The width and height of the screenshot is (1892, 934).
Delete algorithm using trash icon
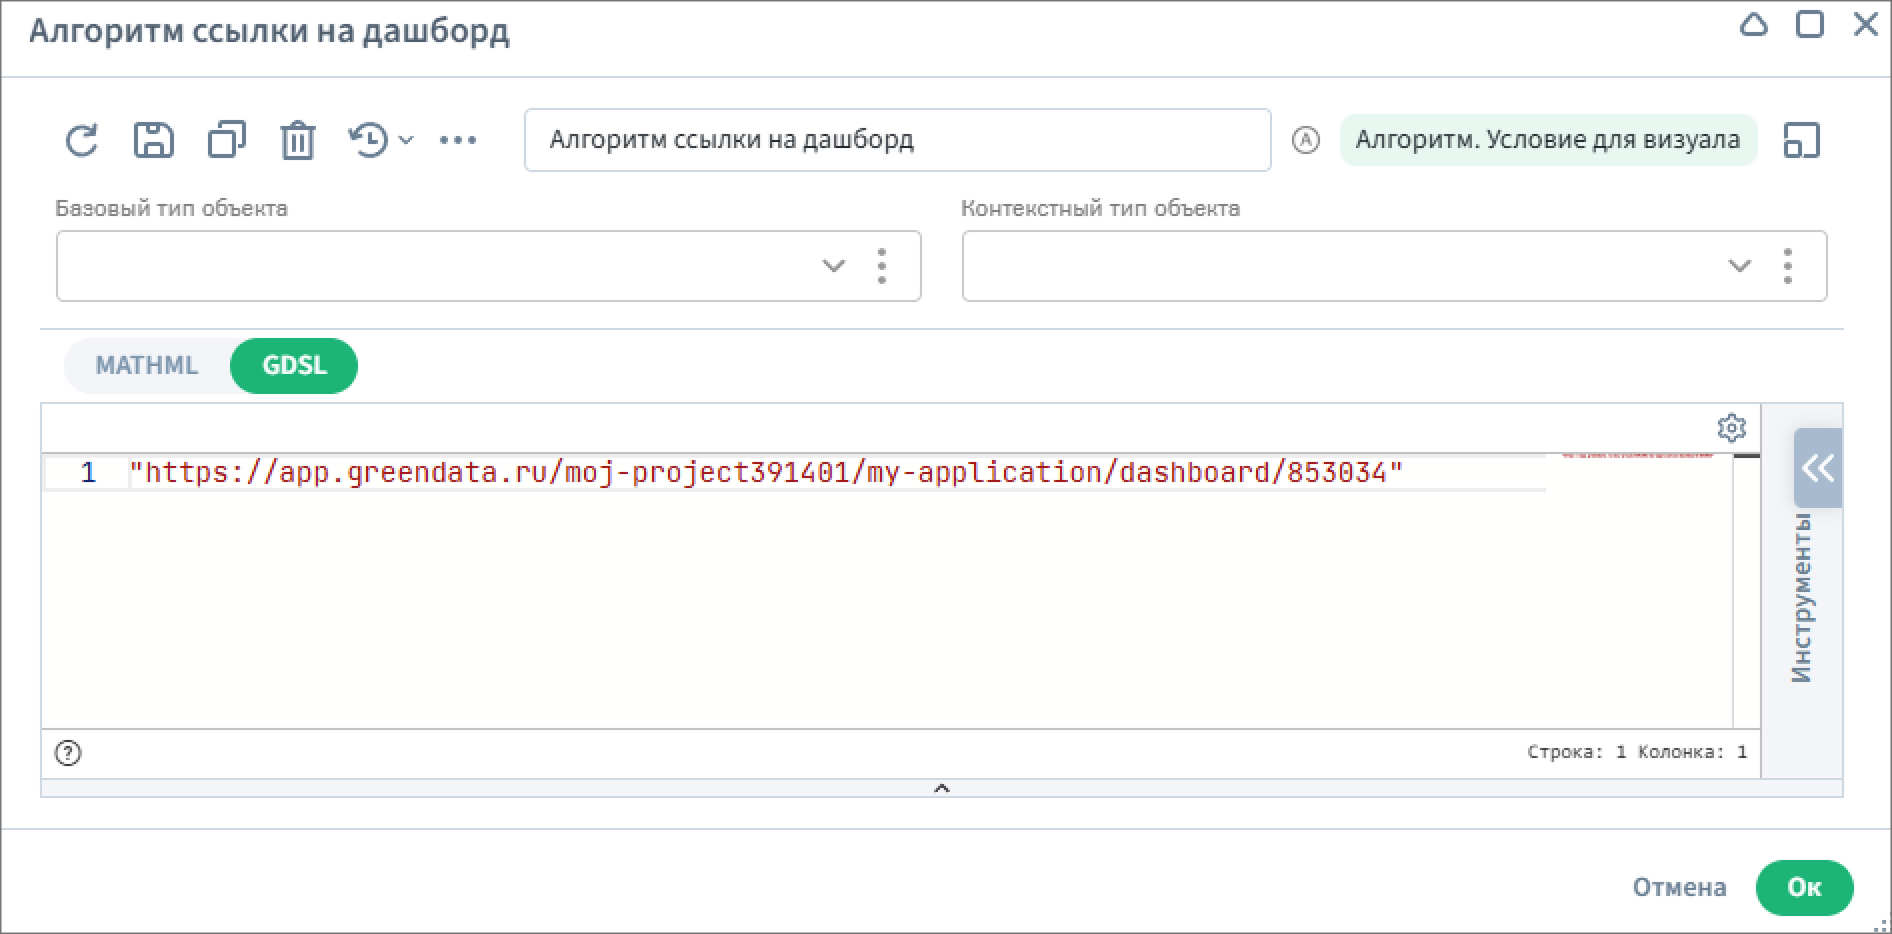coord(297,140)
